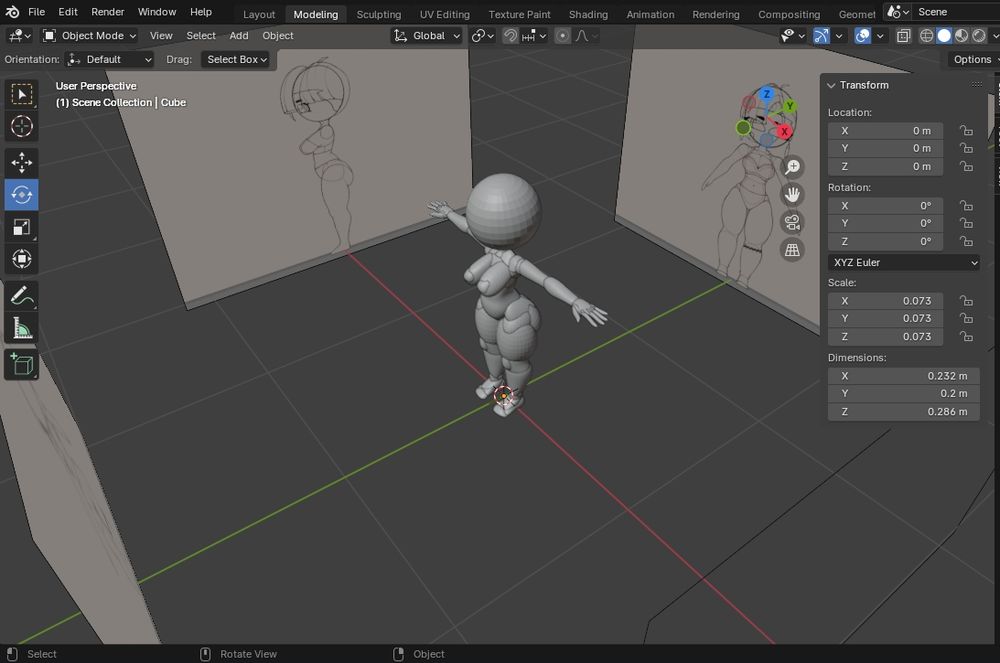Click the red X axis gizmo
The image size is (1000, 663).
point(784,132)
